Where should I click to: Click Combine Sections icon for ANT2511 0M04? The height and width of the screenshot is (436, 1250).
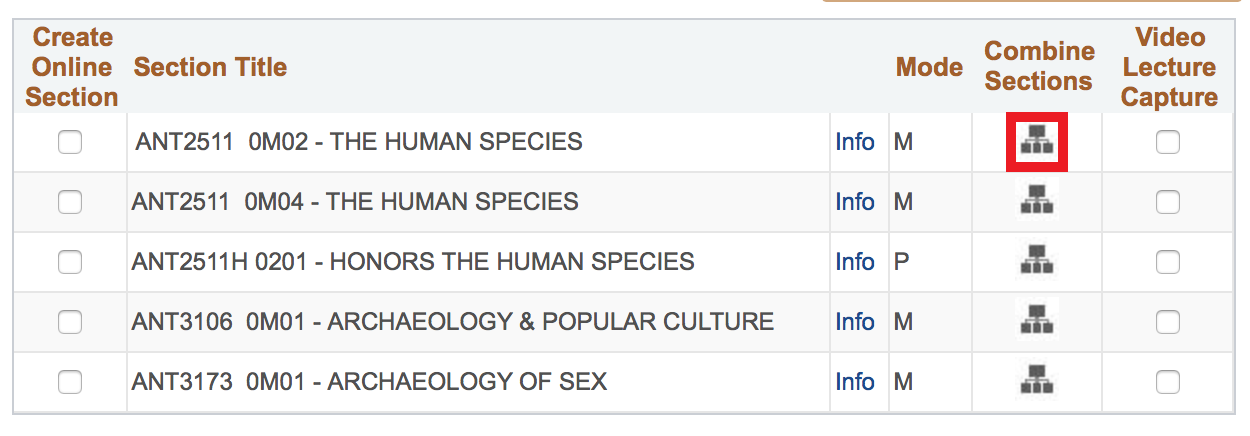point(1037,202)
